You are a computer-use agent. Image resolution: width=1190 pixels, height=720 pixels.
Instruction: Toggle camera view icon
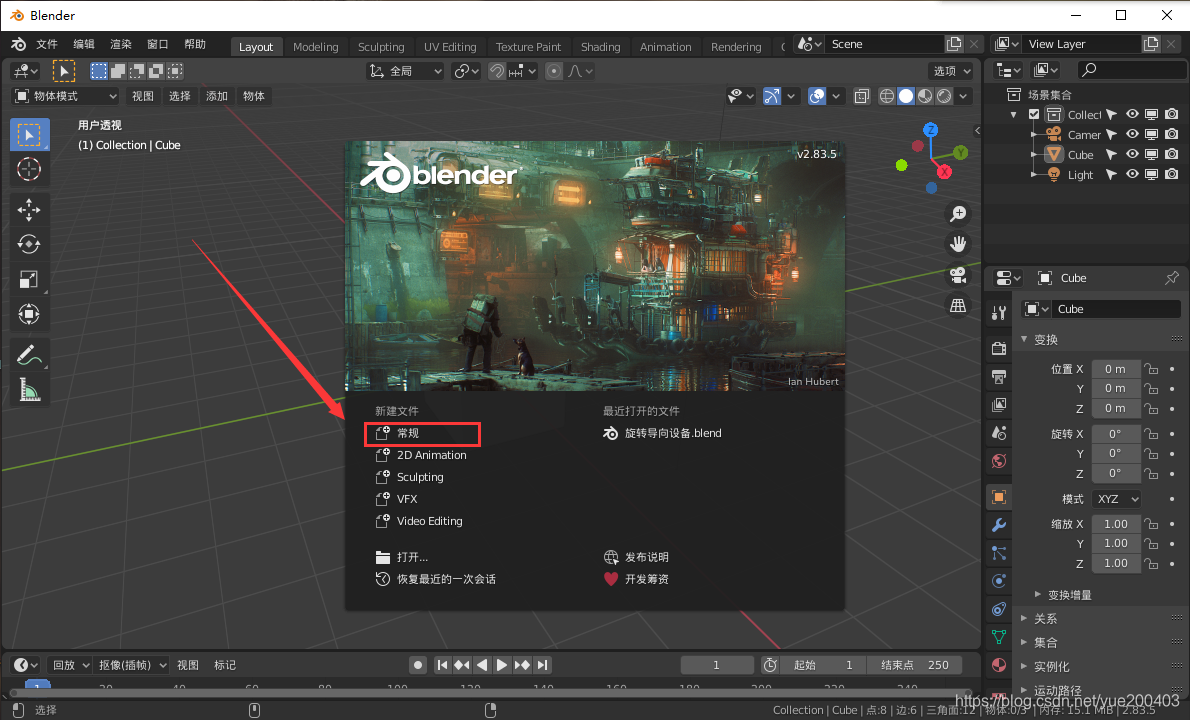pyautogui.click(x=959, y=275)
